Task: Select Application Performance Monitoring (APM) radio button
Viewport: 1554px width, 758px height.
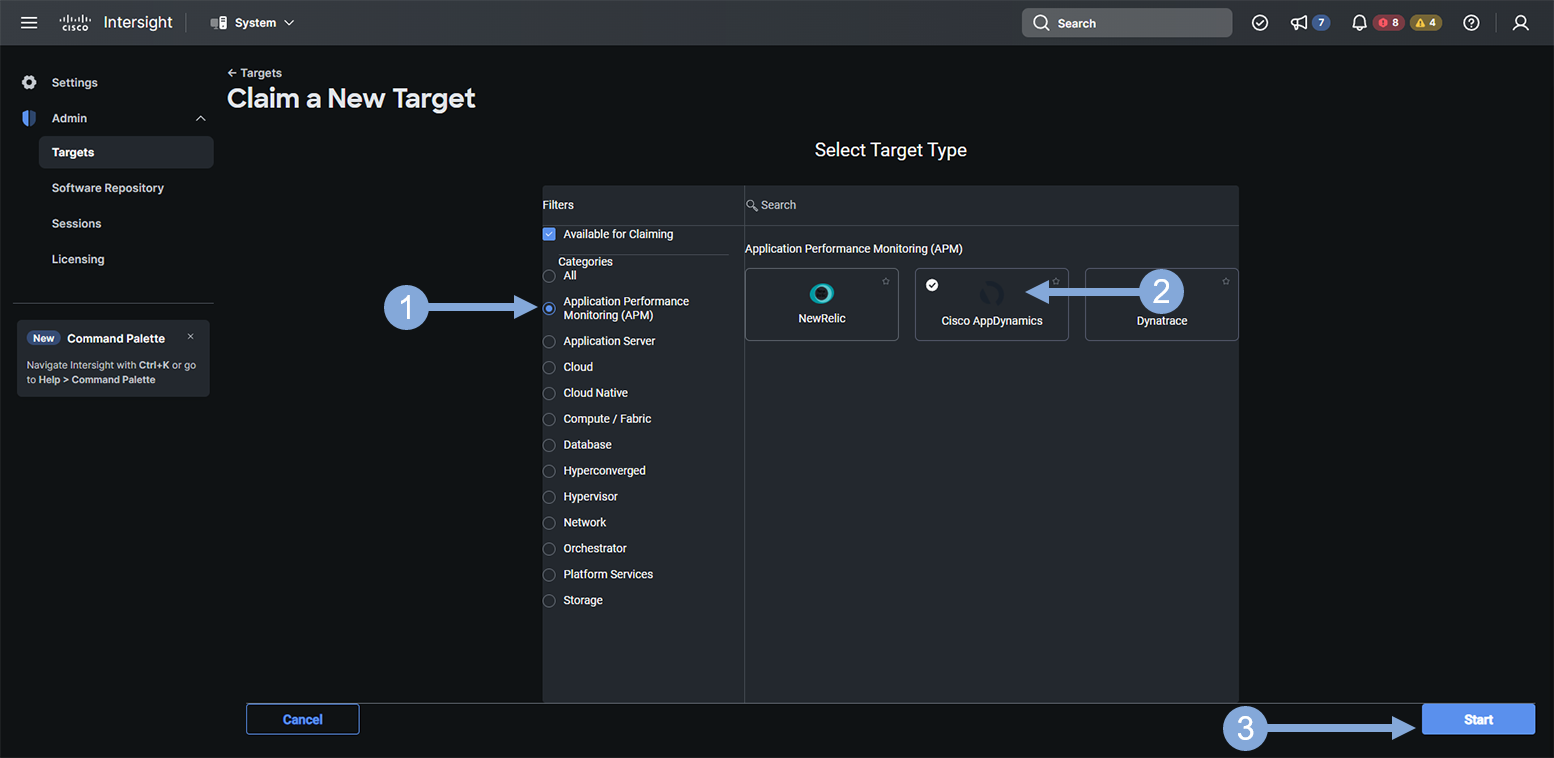Action: pyautogui.click(x=549, y=309)
